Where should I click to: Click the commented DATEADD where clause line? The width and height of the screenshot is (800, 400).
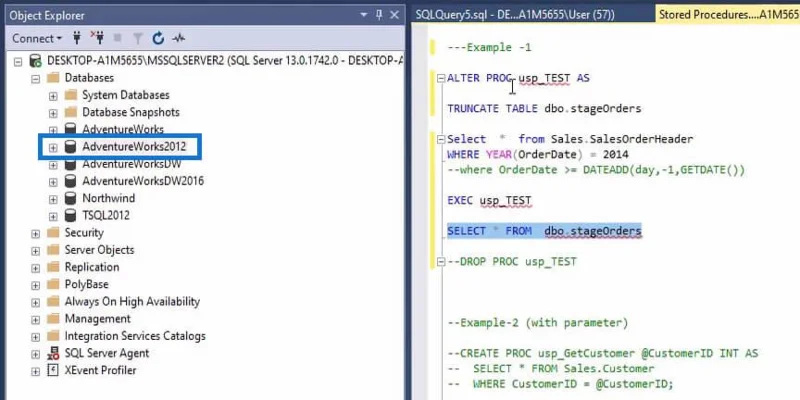coord(596,170)
